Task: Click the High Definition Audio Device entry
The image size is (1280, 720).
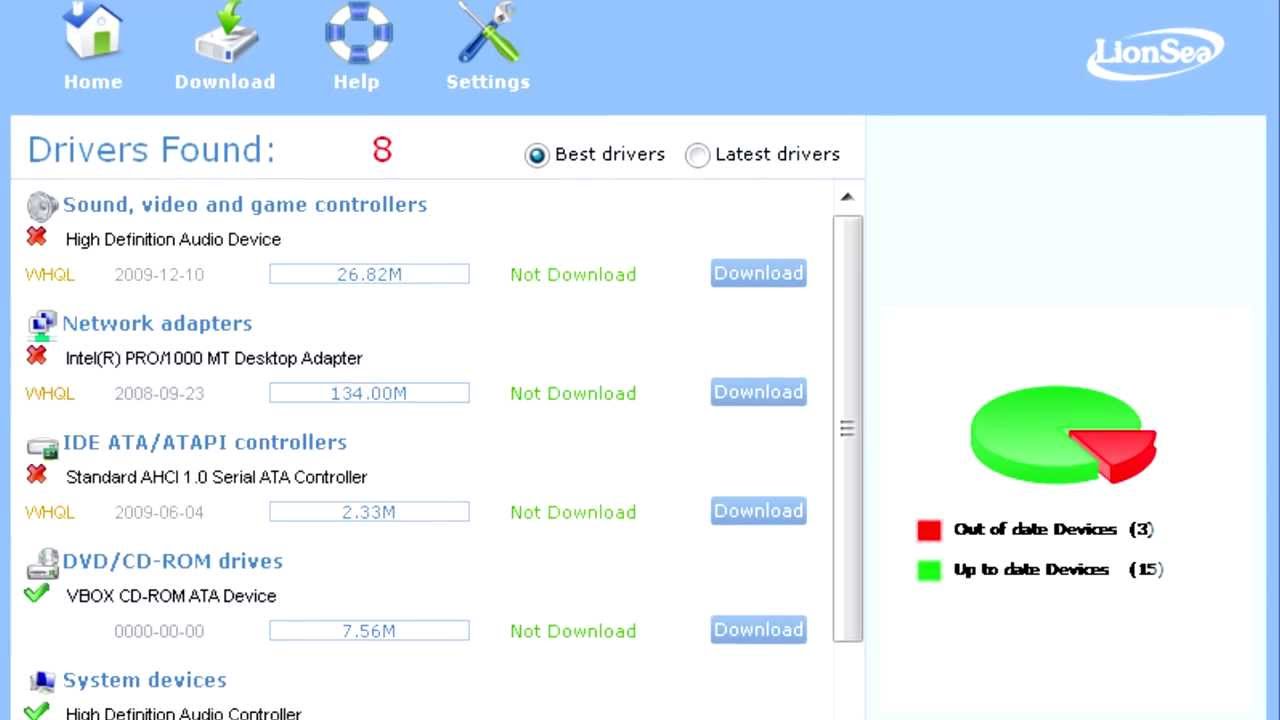Action: click(173, 239)
